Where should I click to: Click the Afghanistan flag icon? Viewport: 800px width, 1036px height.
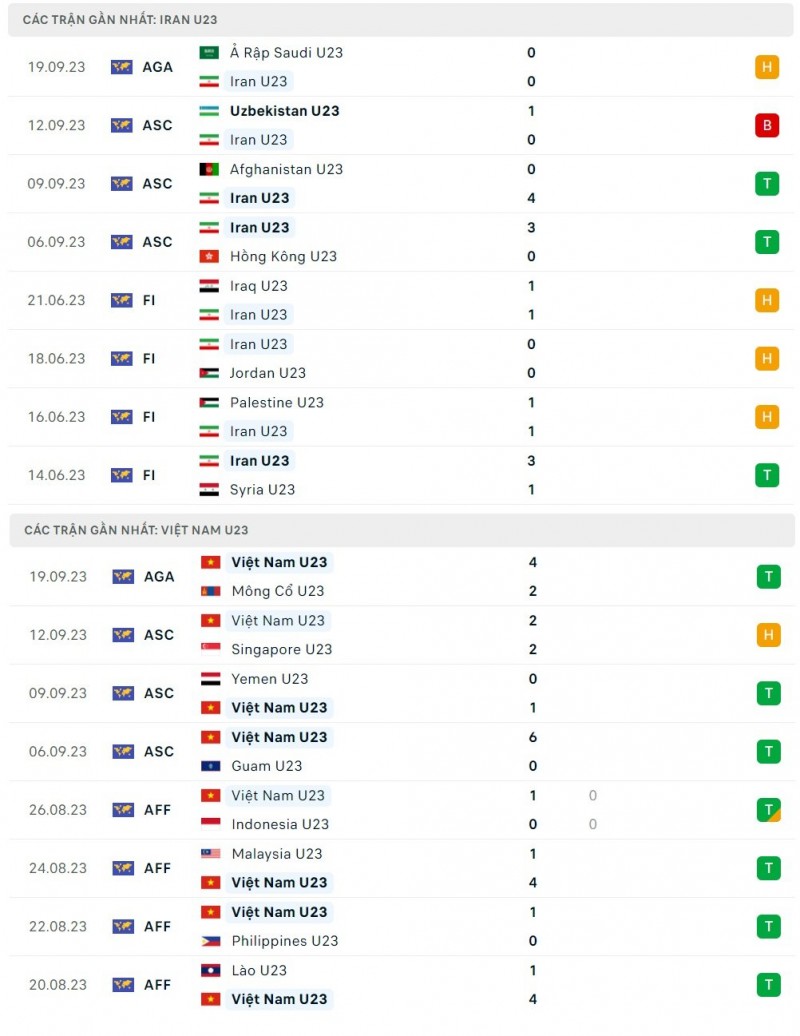[x=209, y=169]
